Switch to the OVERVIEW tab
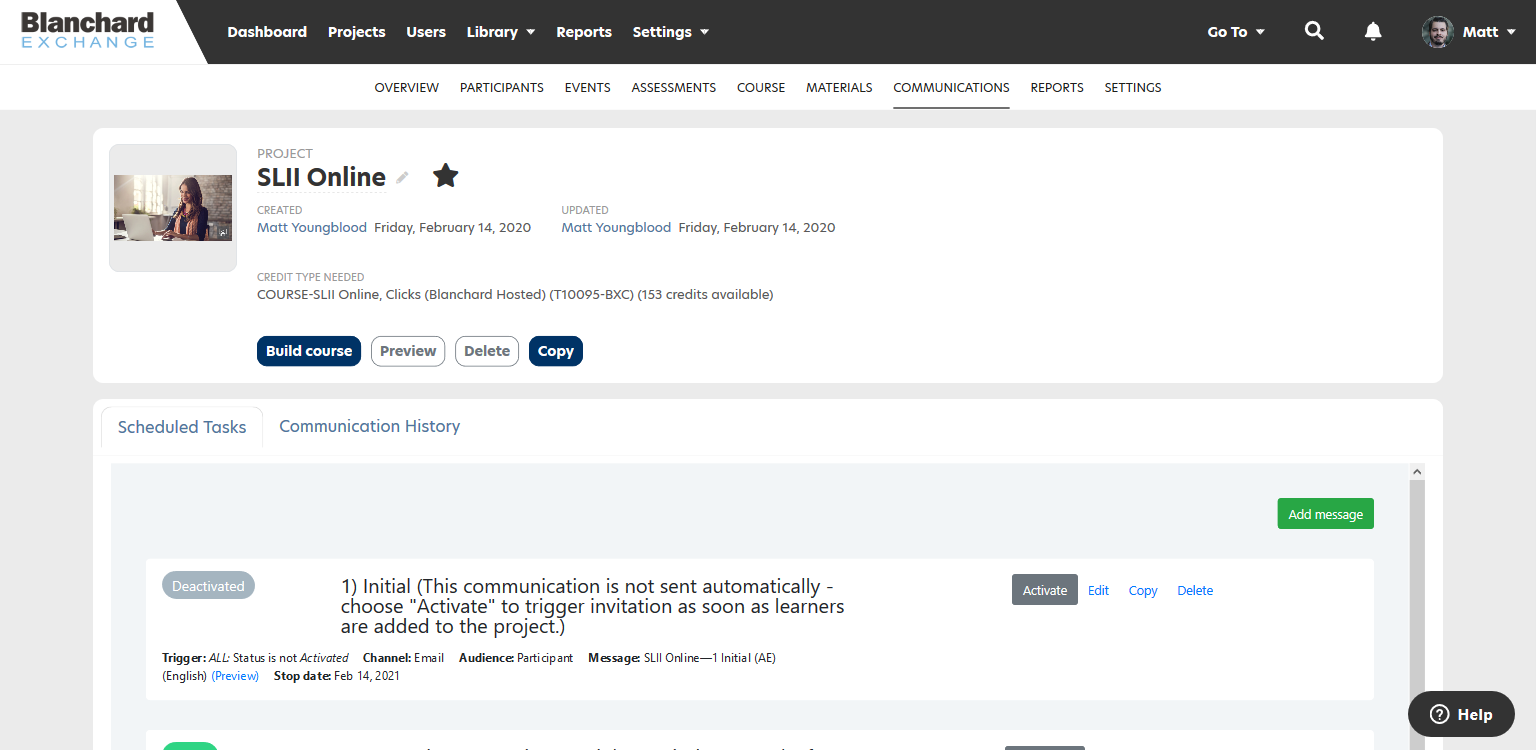 (407, 88)
